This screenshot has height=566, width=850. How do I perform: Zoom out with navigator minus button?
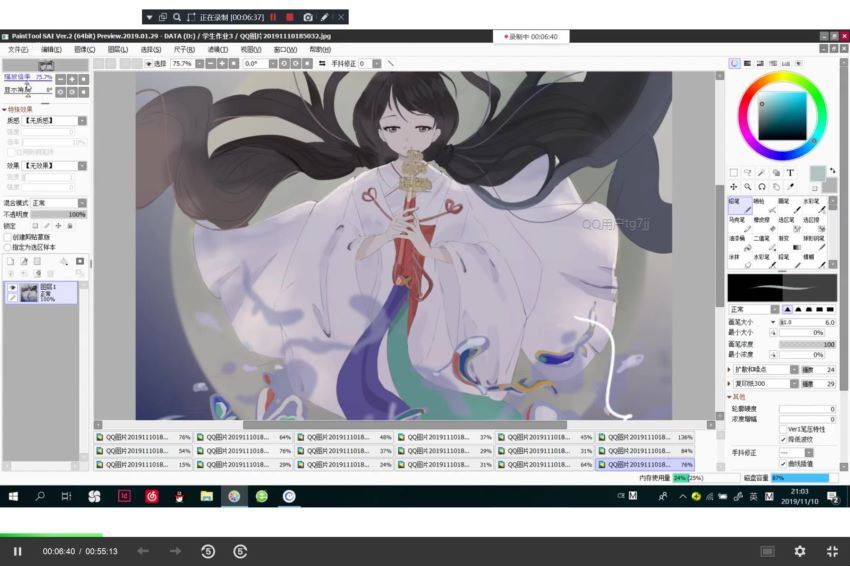61,79
